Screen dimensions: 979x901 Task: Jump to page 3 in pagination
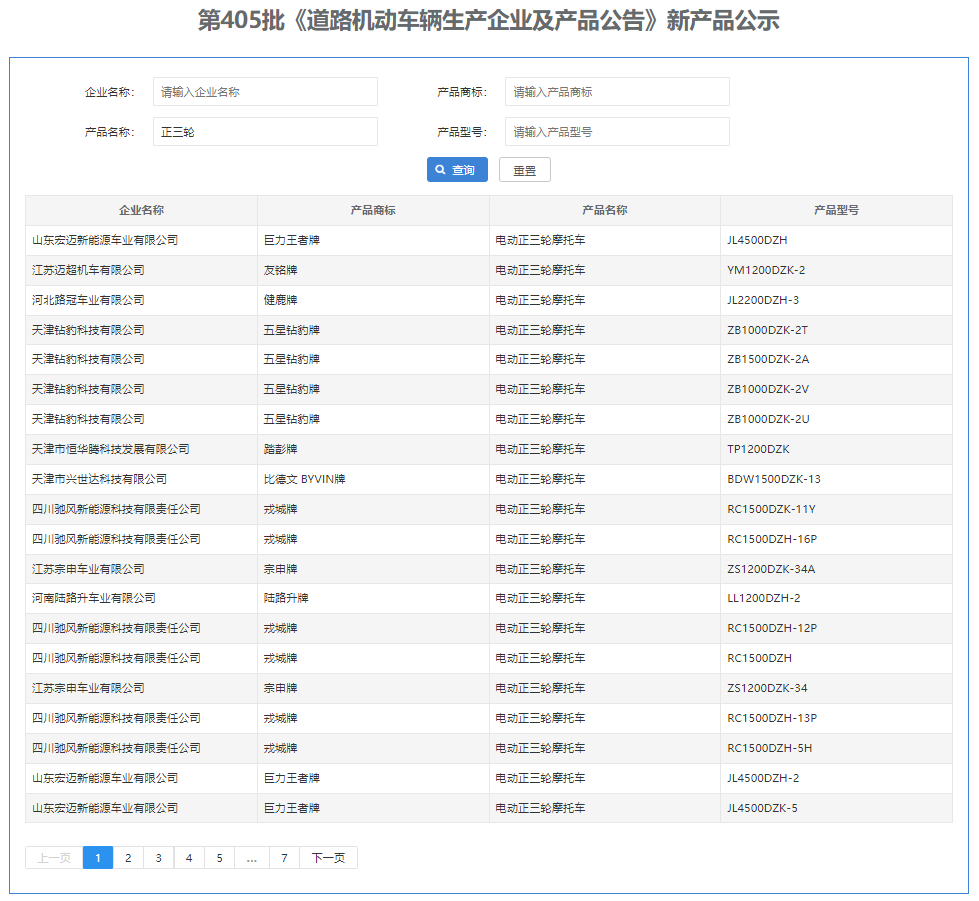(158, 858)
